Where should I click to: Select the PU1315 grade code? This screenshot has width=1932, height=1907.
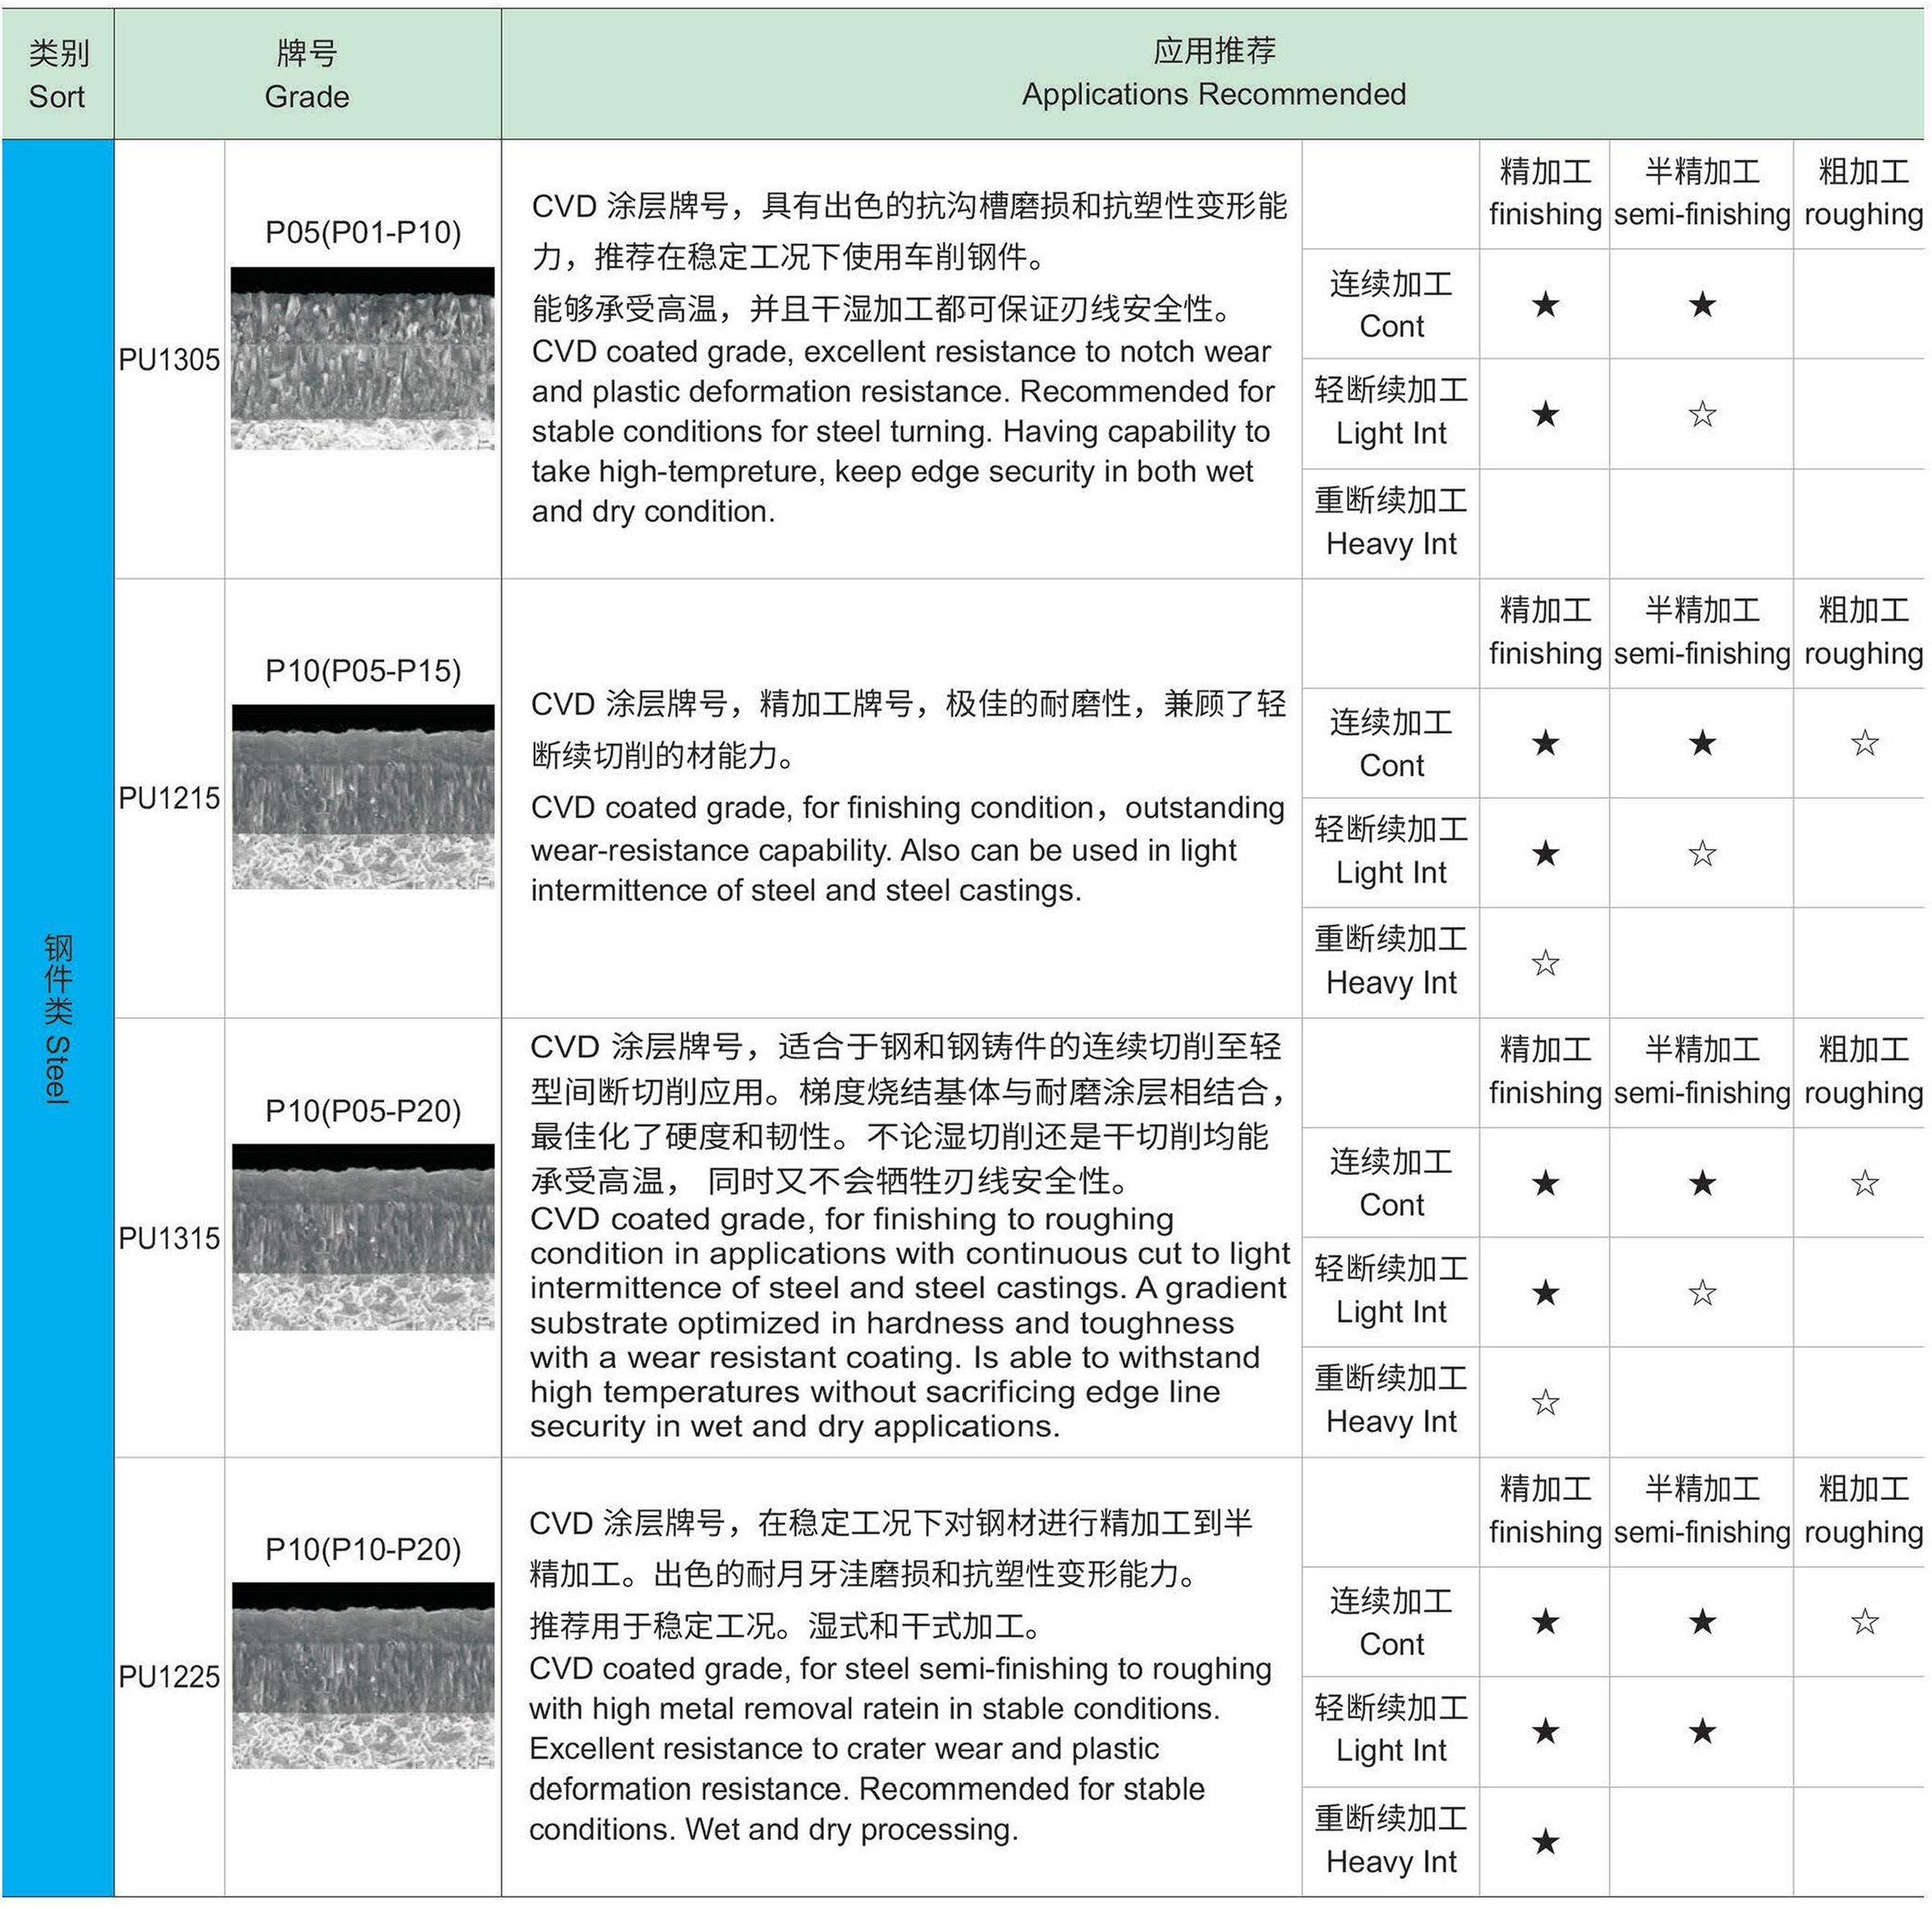[x=169, y=1238]
